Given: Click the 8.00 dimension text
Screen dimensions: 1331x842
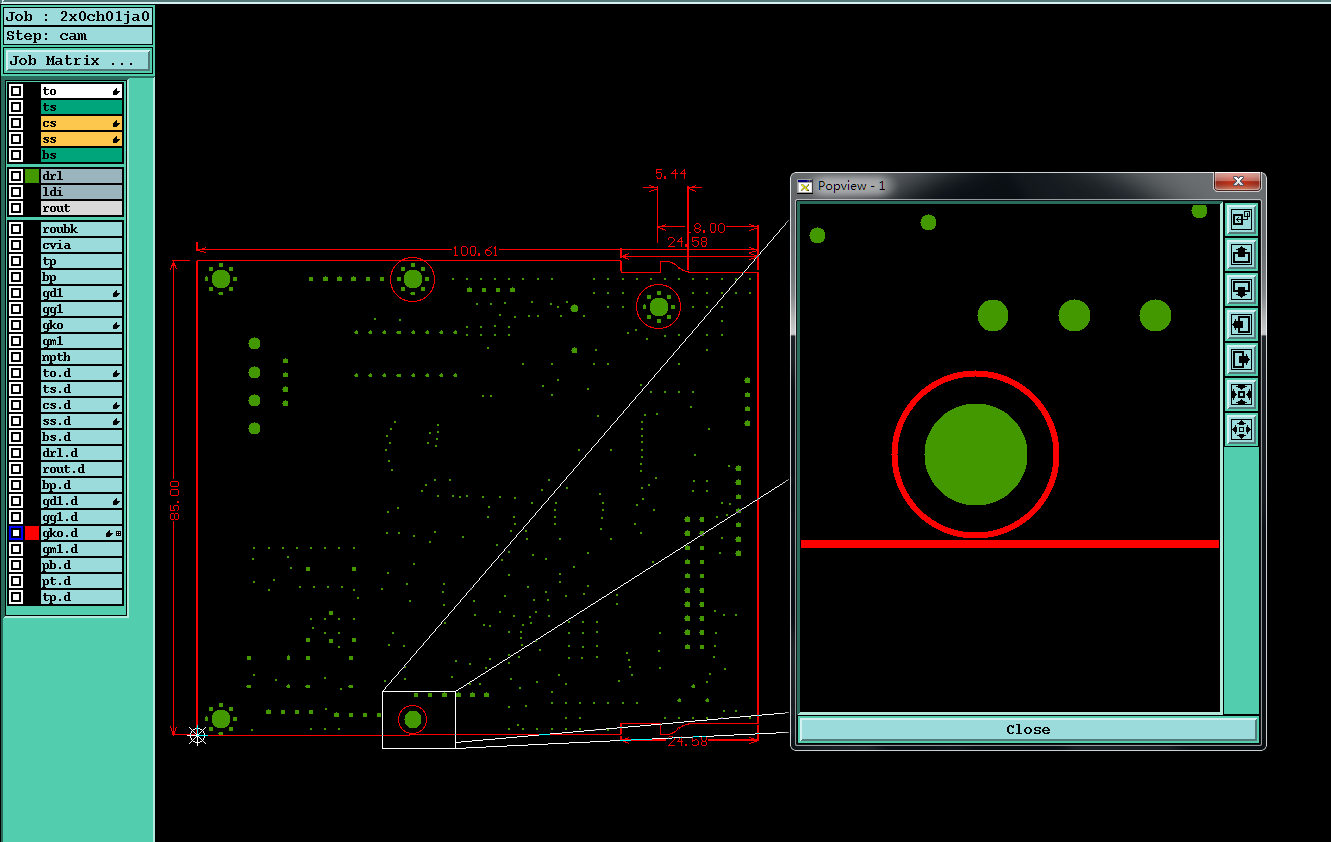Looking at the screenshot, I should [x=709, y=228].
